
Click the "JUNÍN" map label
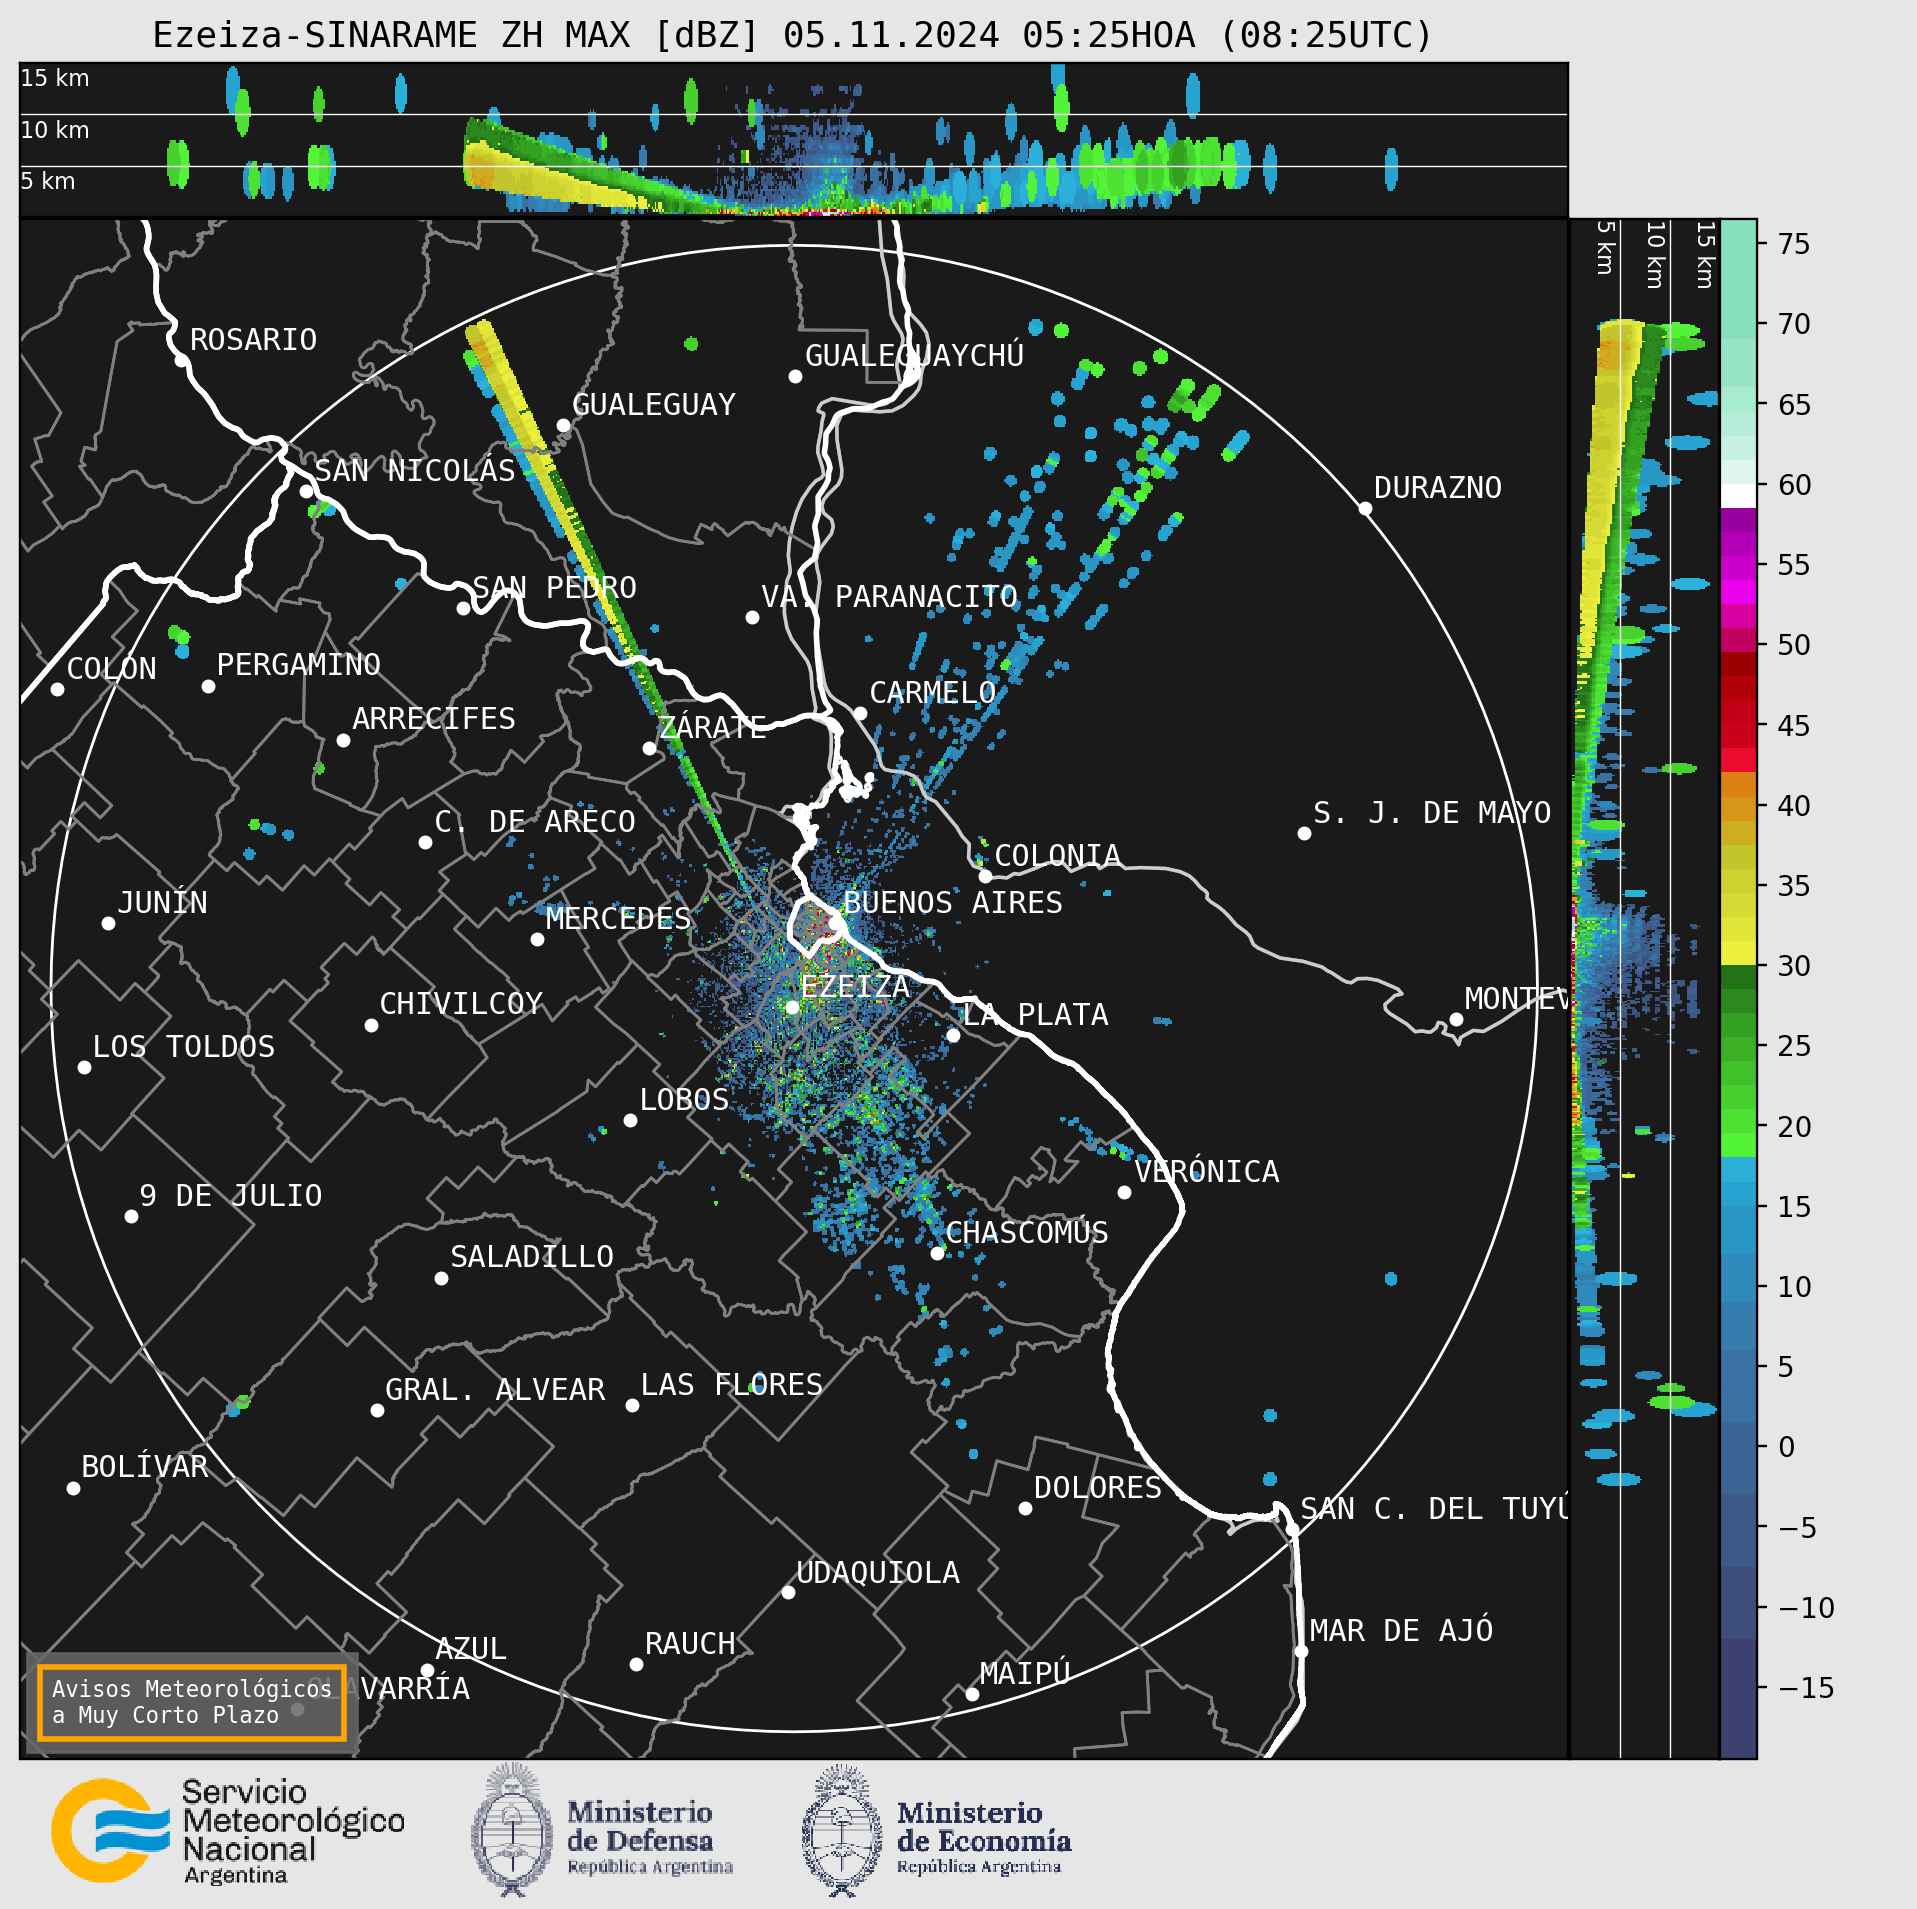tap(162, 902)
